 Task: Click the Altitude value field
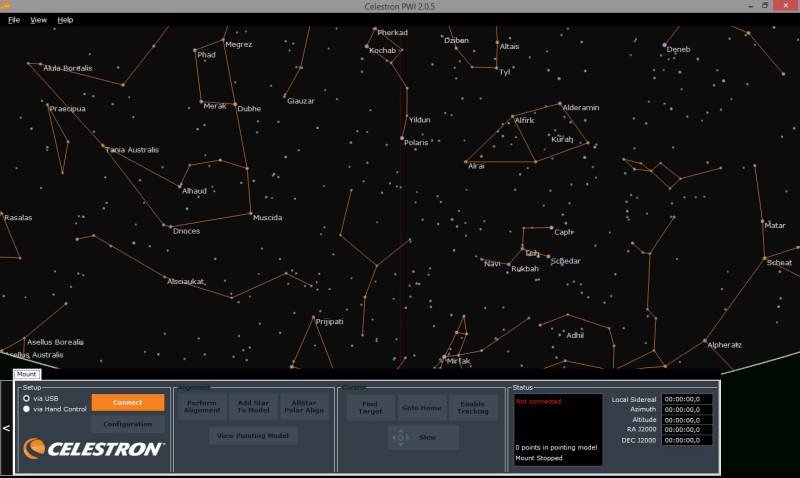(x=687, y=420)
